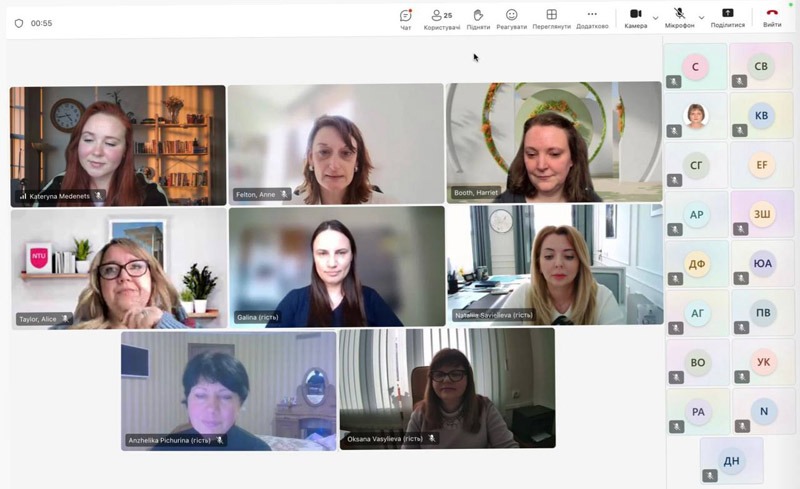
Task: Click the Oksana Vasylieva video tile
Action: (x=447, y=388)
